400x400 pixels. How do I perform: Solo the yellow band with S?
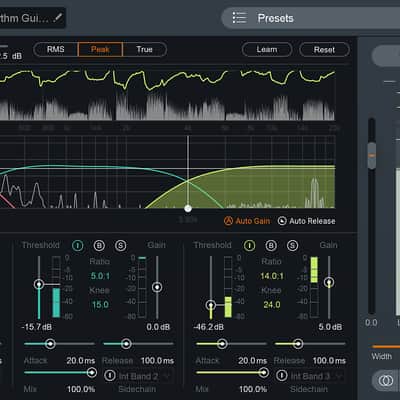[x=292, y=246]
